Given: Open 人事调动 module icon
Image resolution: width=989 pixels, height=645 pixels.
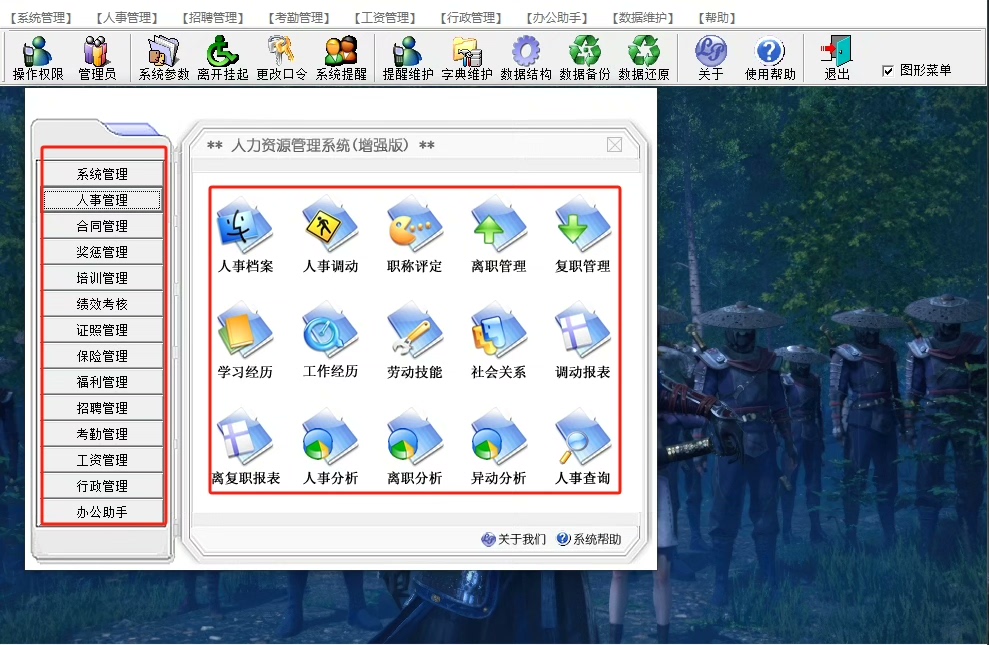Looking at the screenshot, I should pos(330,235).
